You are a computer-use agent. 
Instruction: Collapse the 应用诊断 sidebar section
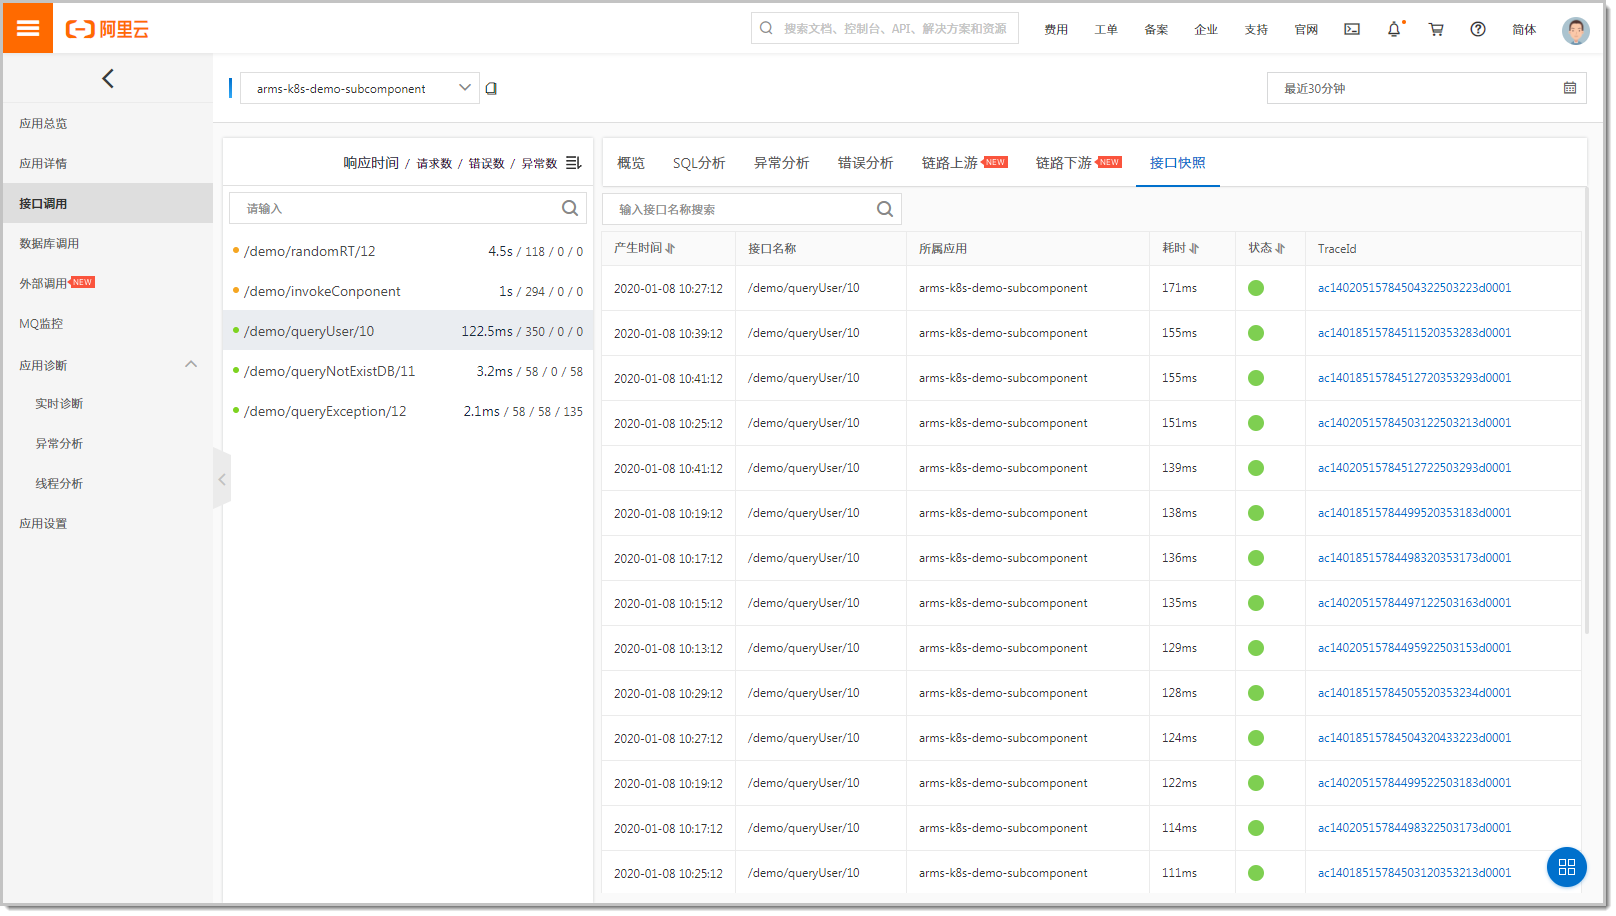(191, 364)
